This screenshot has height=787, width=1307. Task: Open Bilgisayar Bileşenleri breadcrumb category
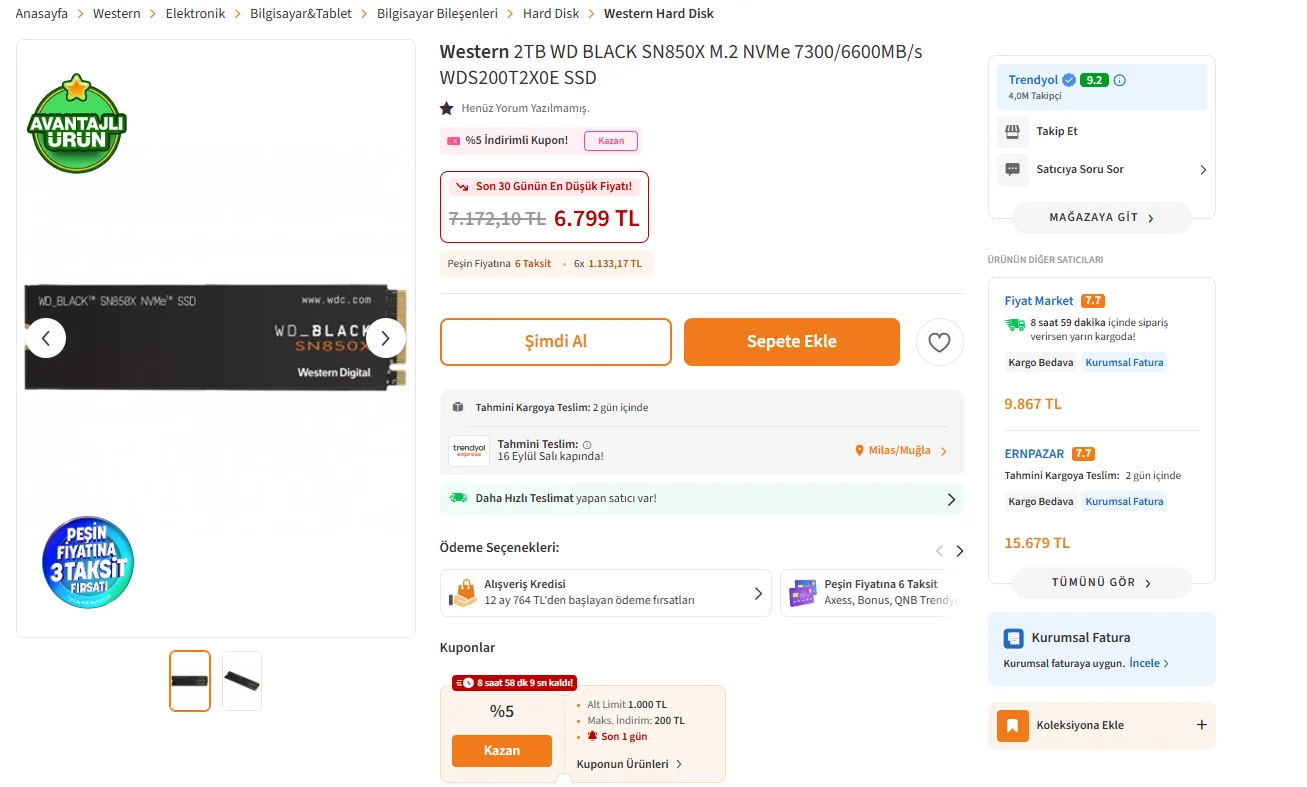437,14
